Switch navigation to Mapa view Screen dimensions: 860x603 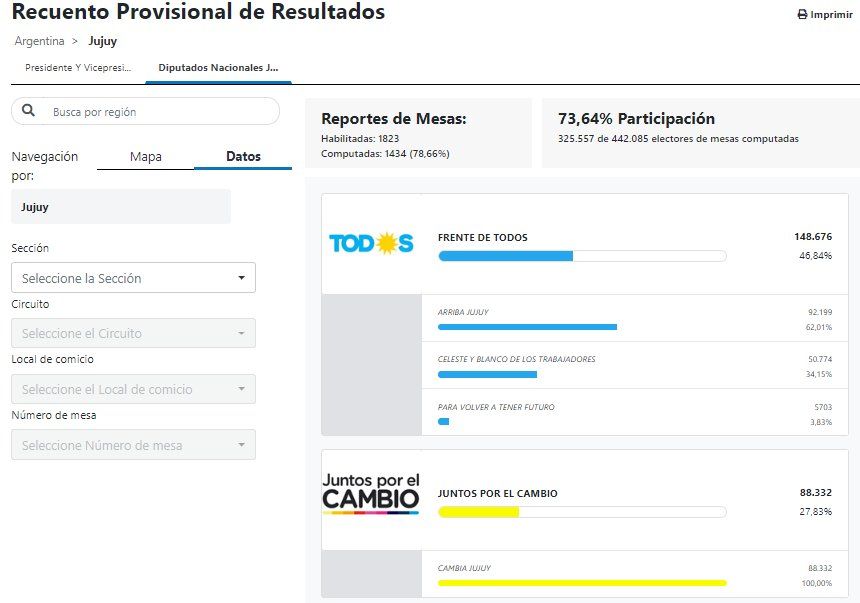coord(145,157)
